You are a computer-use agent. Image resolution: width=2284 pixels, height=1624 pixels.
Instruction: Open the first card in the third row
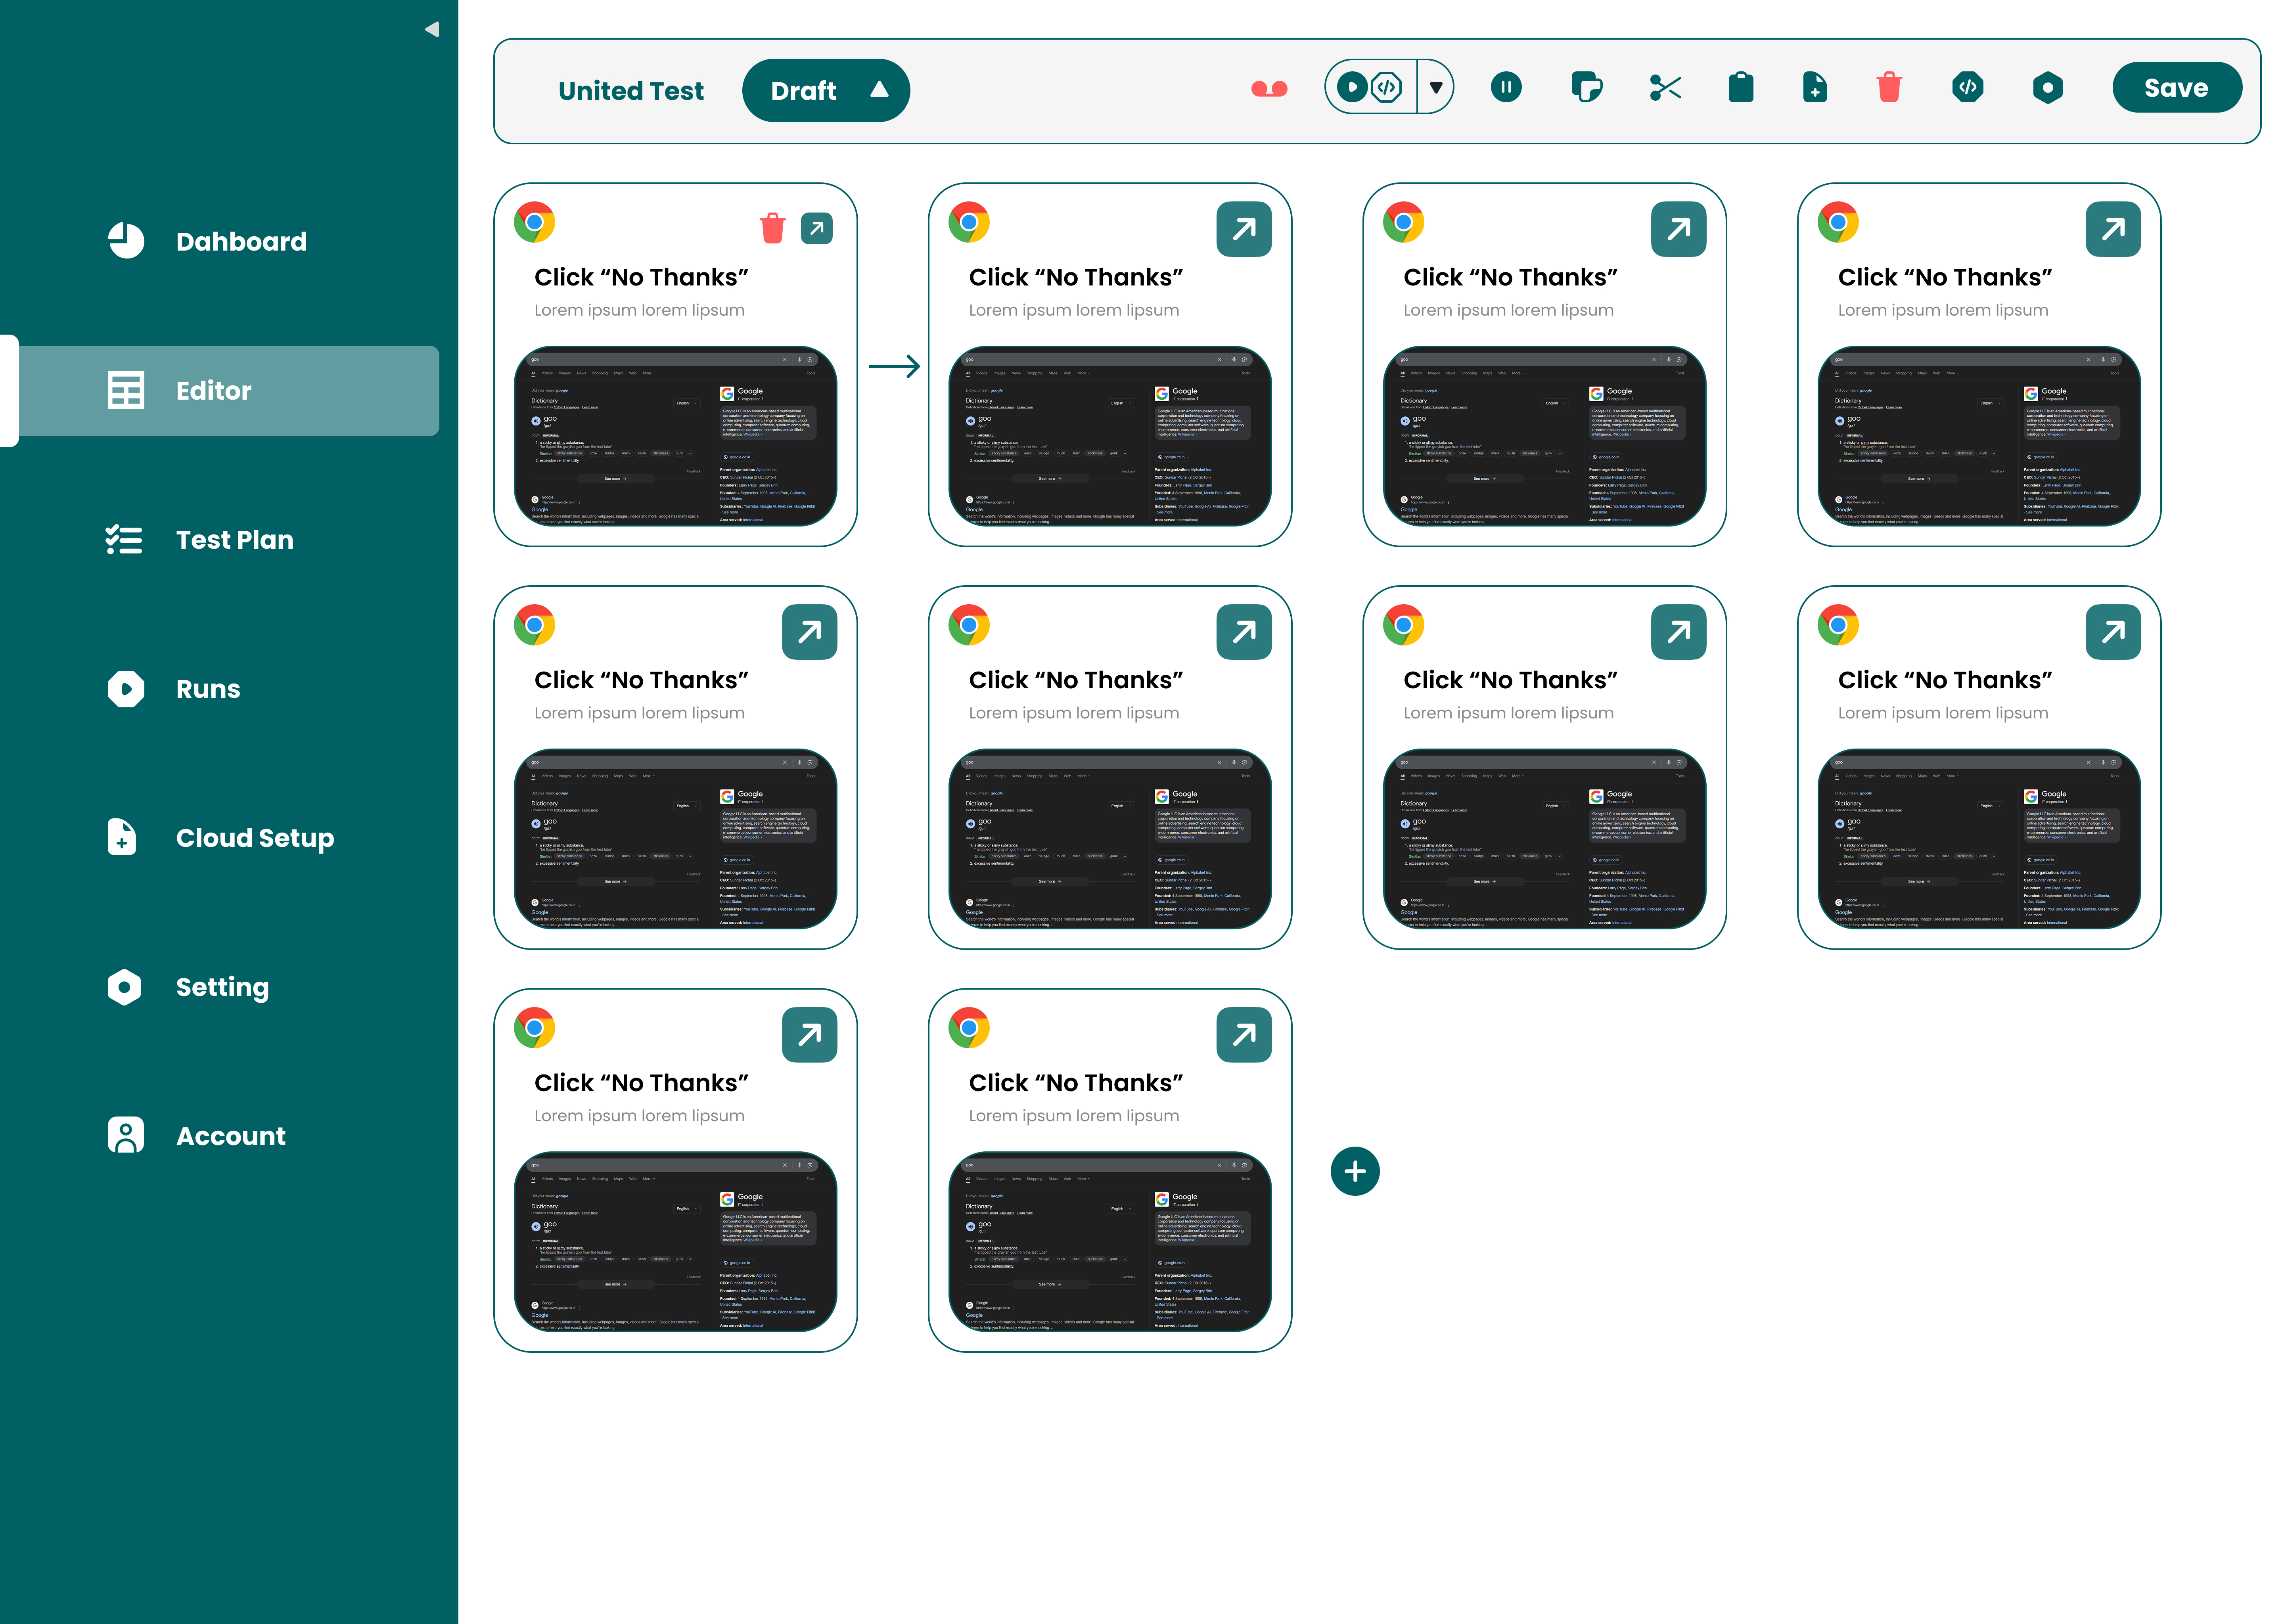809,1035
